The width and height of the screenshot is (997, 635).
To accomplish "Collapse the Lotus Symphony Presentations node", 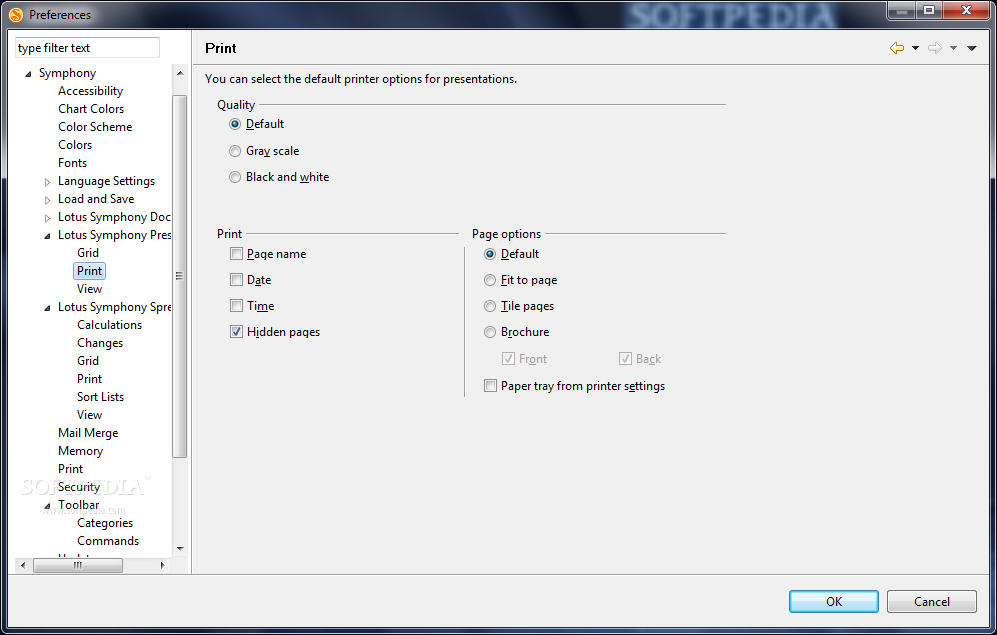I will [x=47, y=236].
